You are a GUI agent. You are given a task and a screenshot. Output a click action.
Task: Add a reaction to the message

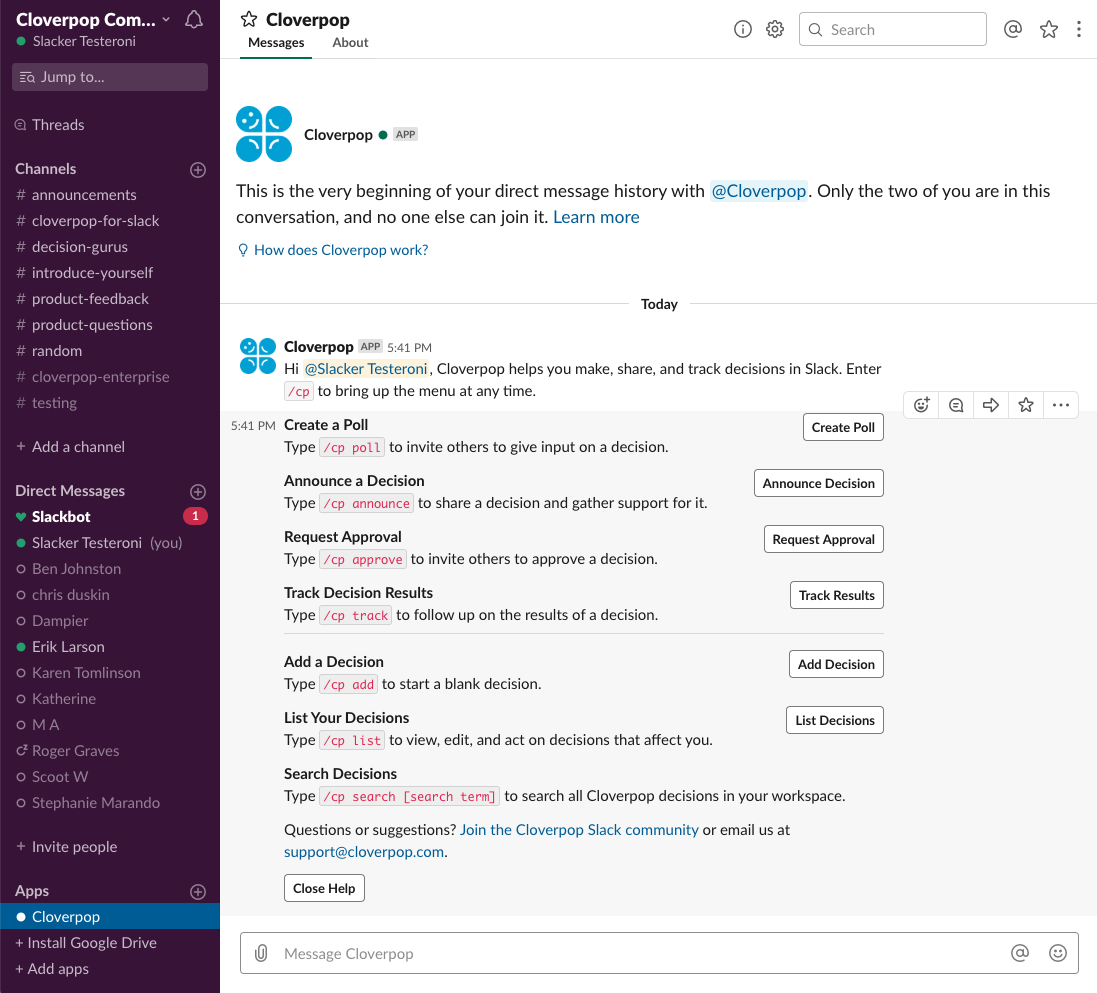(921, 405)
